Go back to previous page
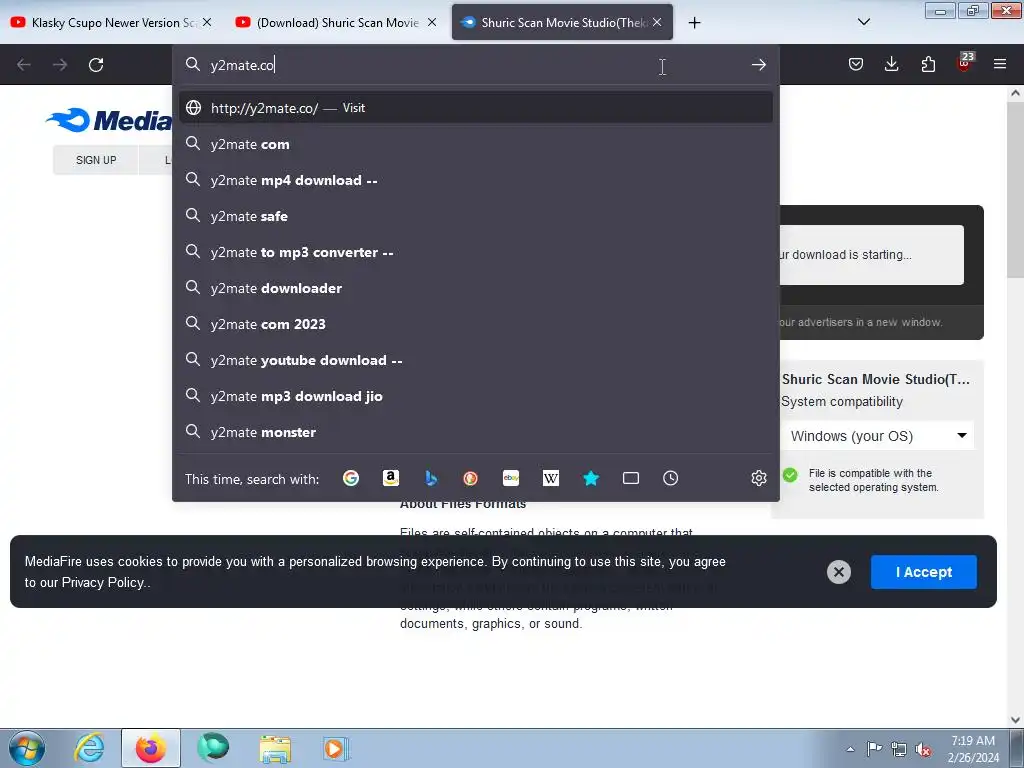 click(24, 65)
